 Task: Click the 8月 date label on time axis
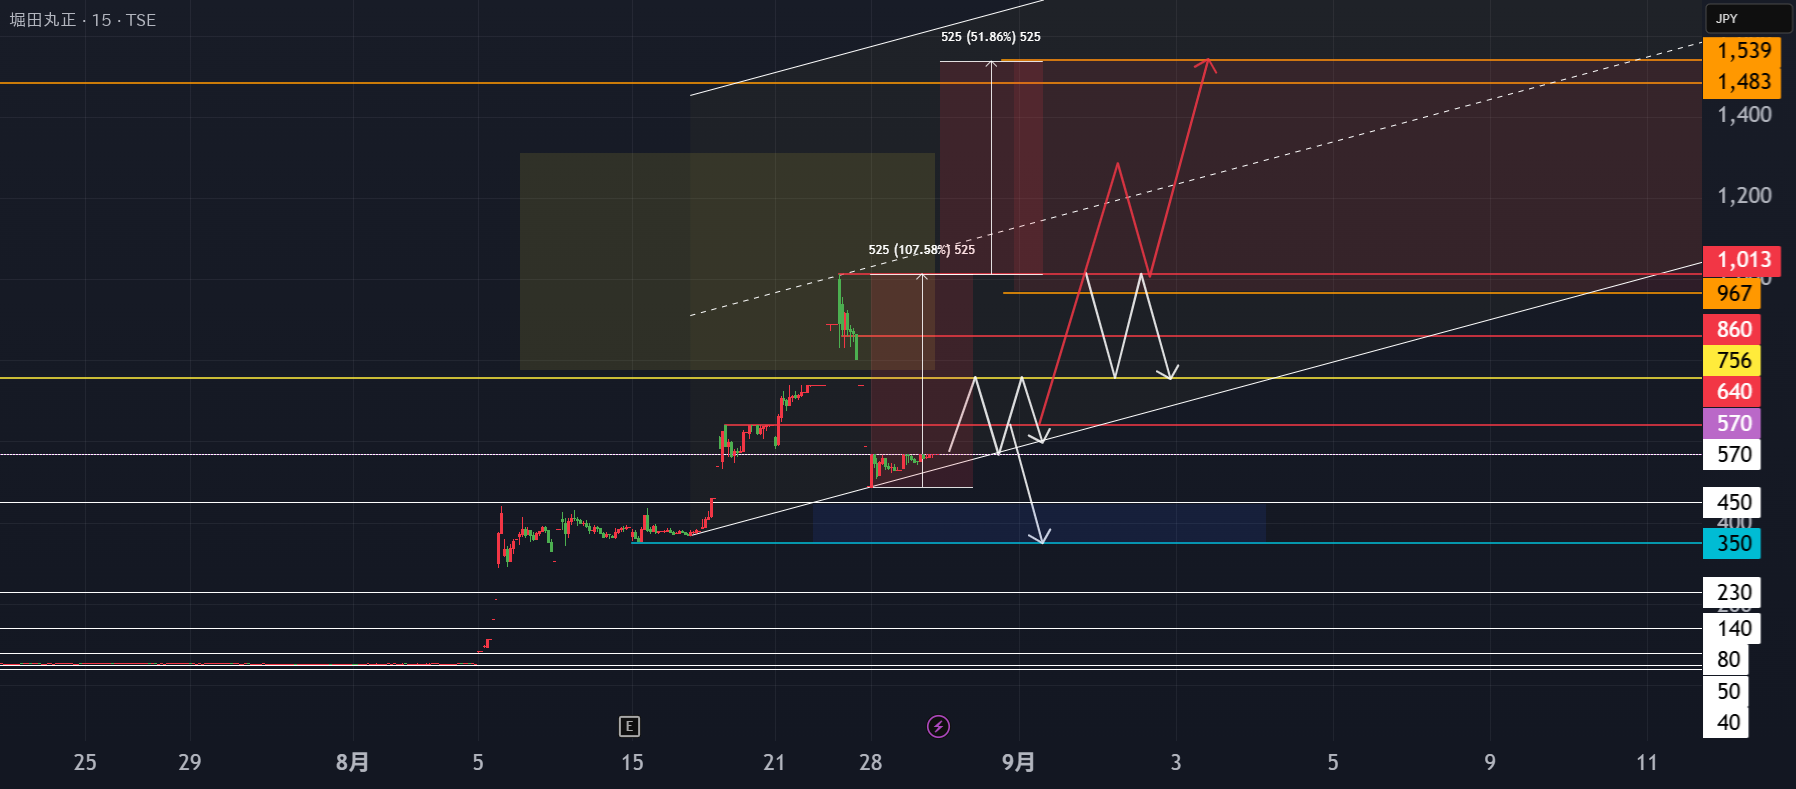352,763
